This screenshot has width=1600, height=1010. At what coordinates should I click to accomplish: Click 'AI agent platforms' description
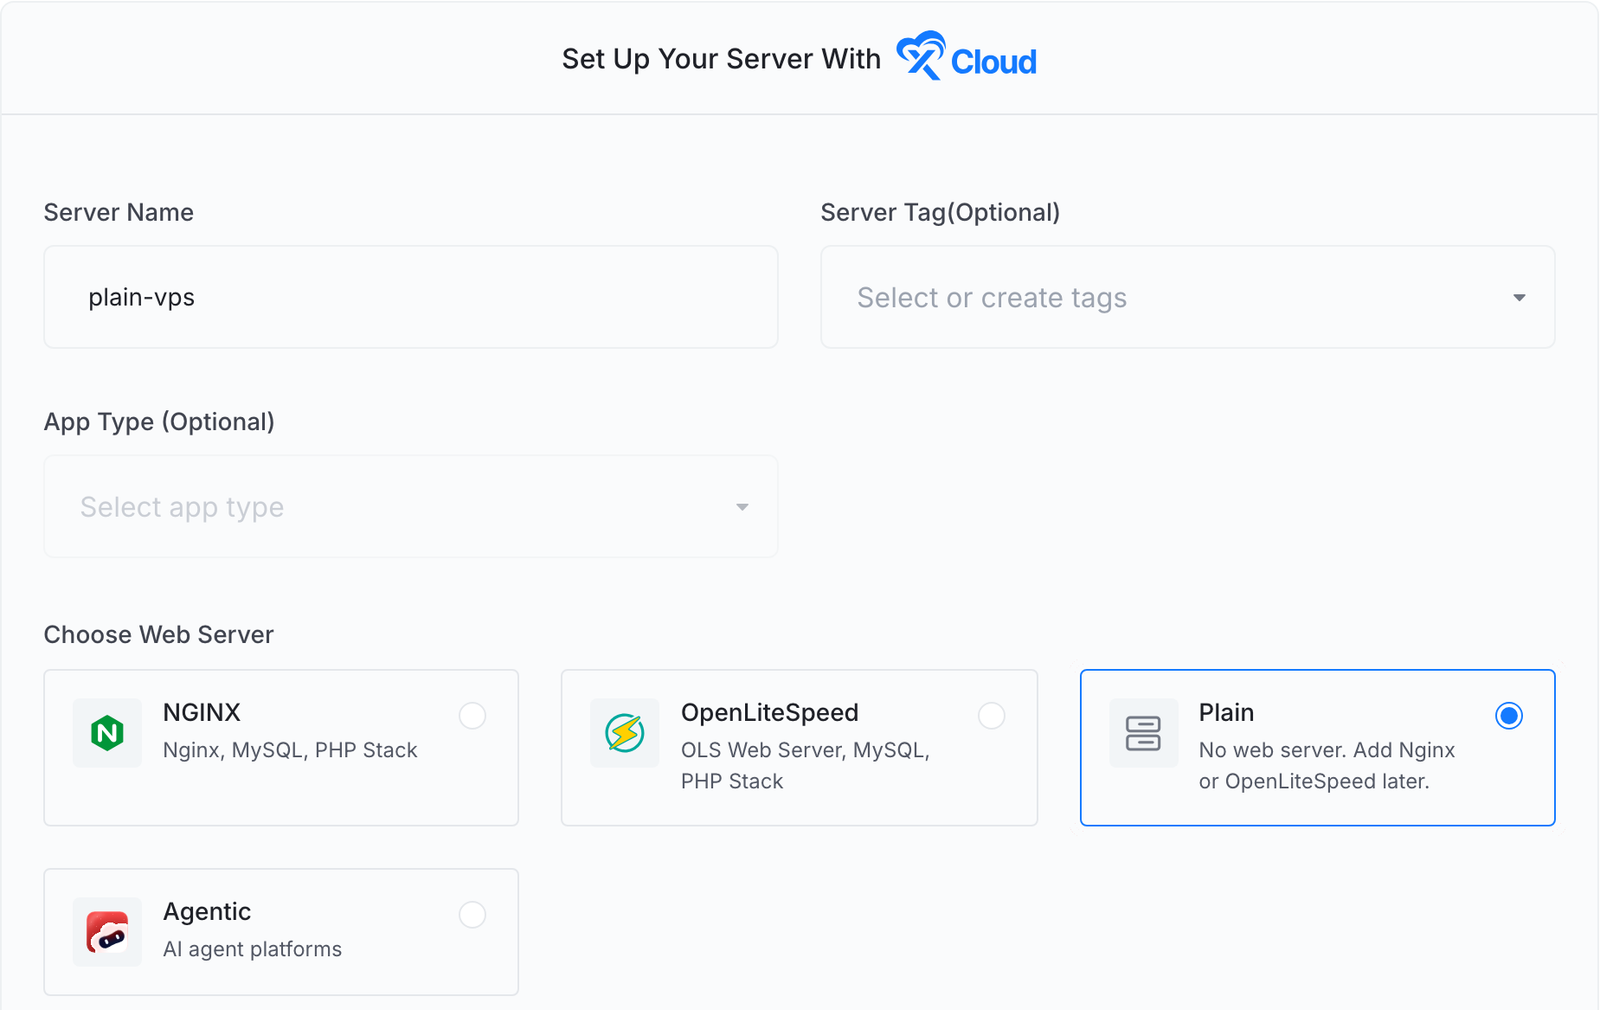point(252,949)
